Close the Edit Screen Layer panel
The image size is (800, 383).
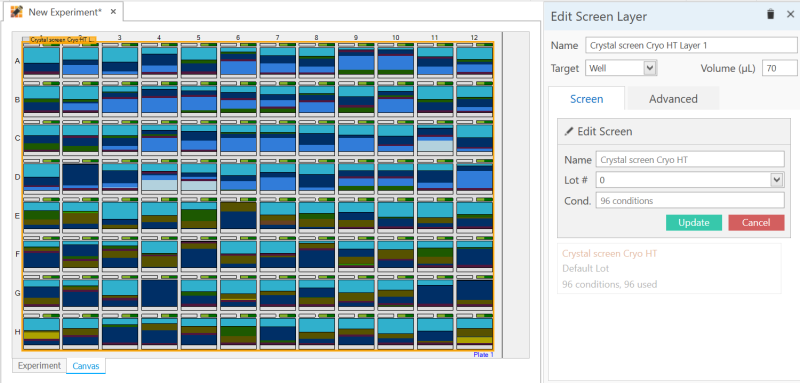[x=790, y=15]
